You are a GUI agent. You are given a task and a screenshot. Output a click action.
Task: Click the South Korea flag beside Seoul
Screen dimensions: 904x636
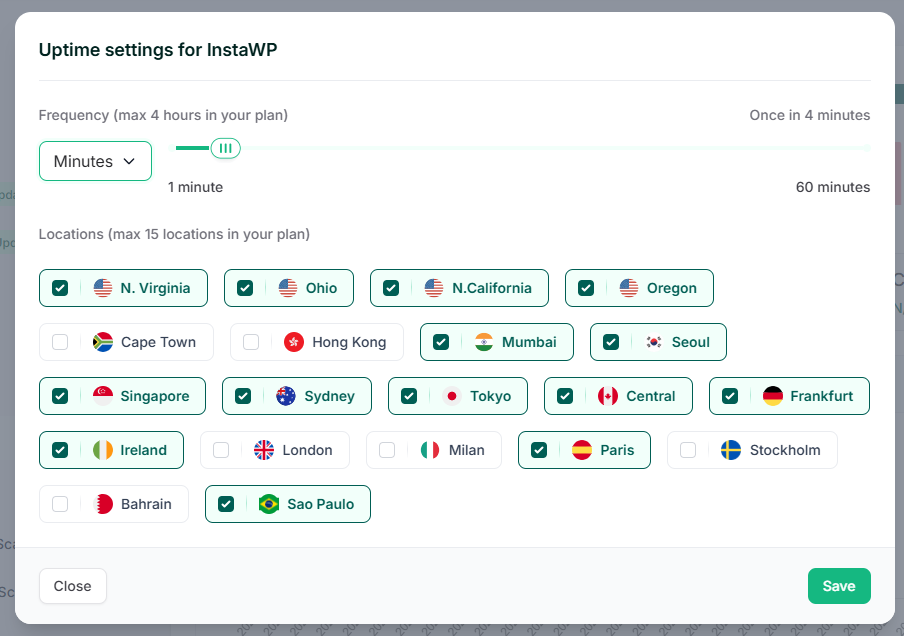pyautogui.click(x=654, y=342)
